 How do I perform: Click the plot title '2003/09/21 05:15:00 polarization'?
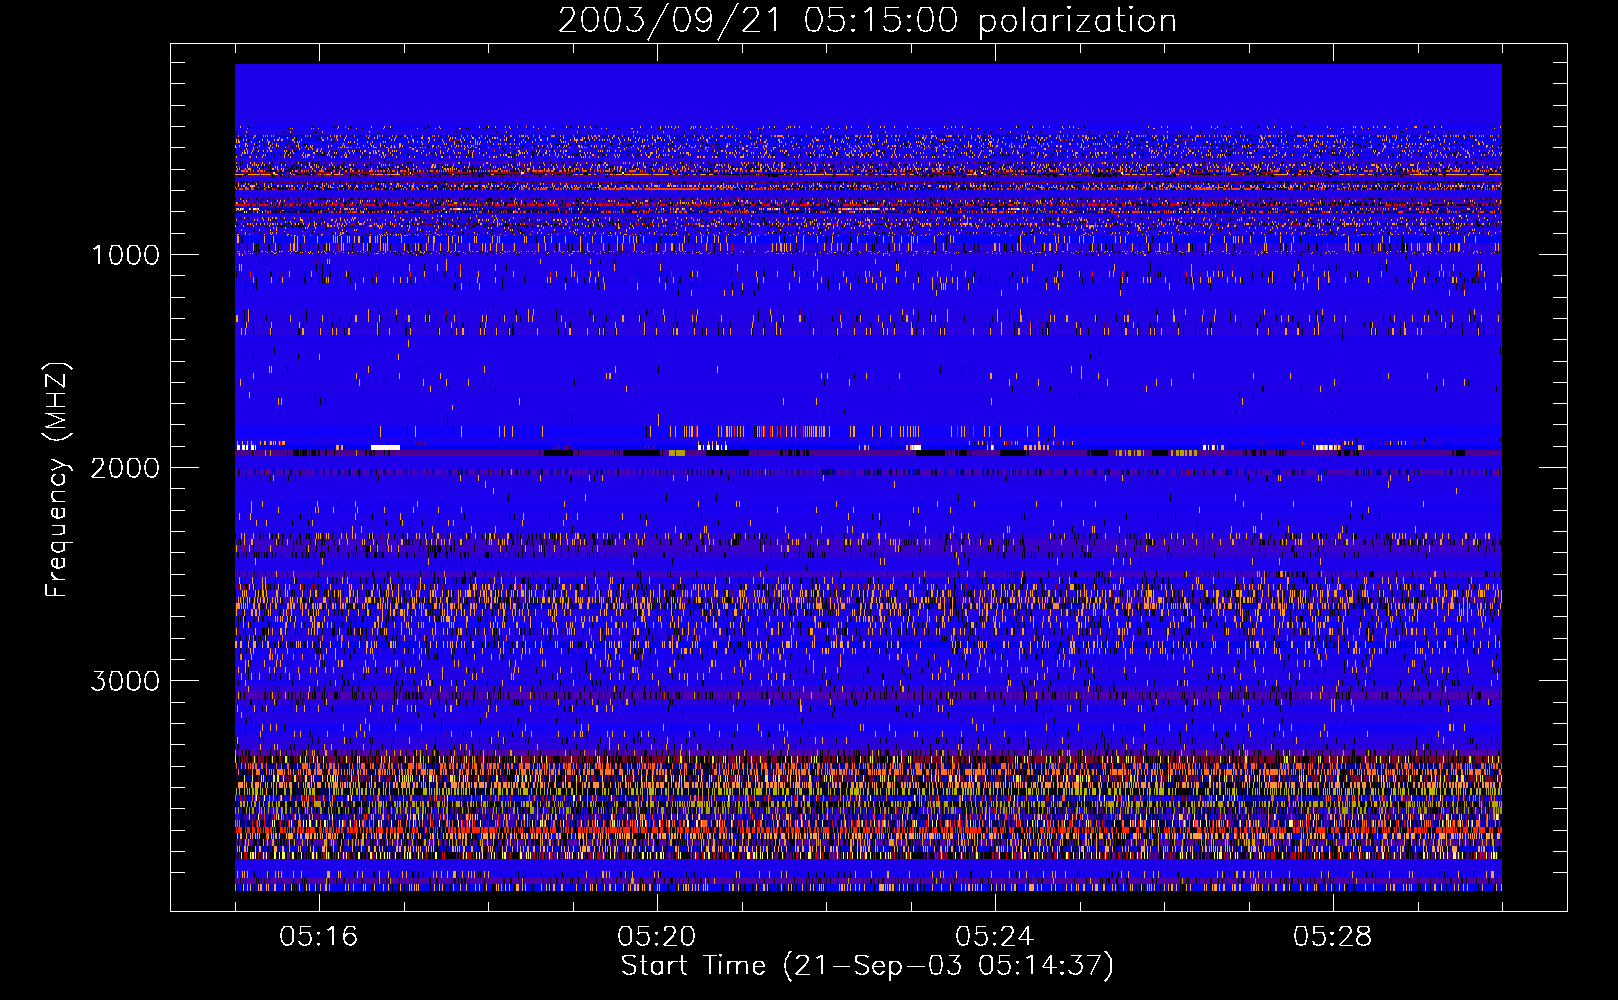tap(867, 21)
